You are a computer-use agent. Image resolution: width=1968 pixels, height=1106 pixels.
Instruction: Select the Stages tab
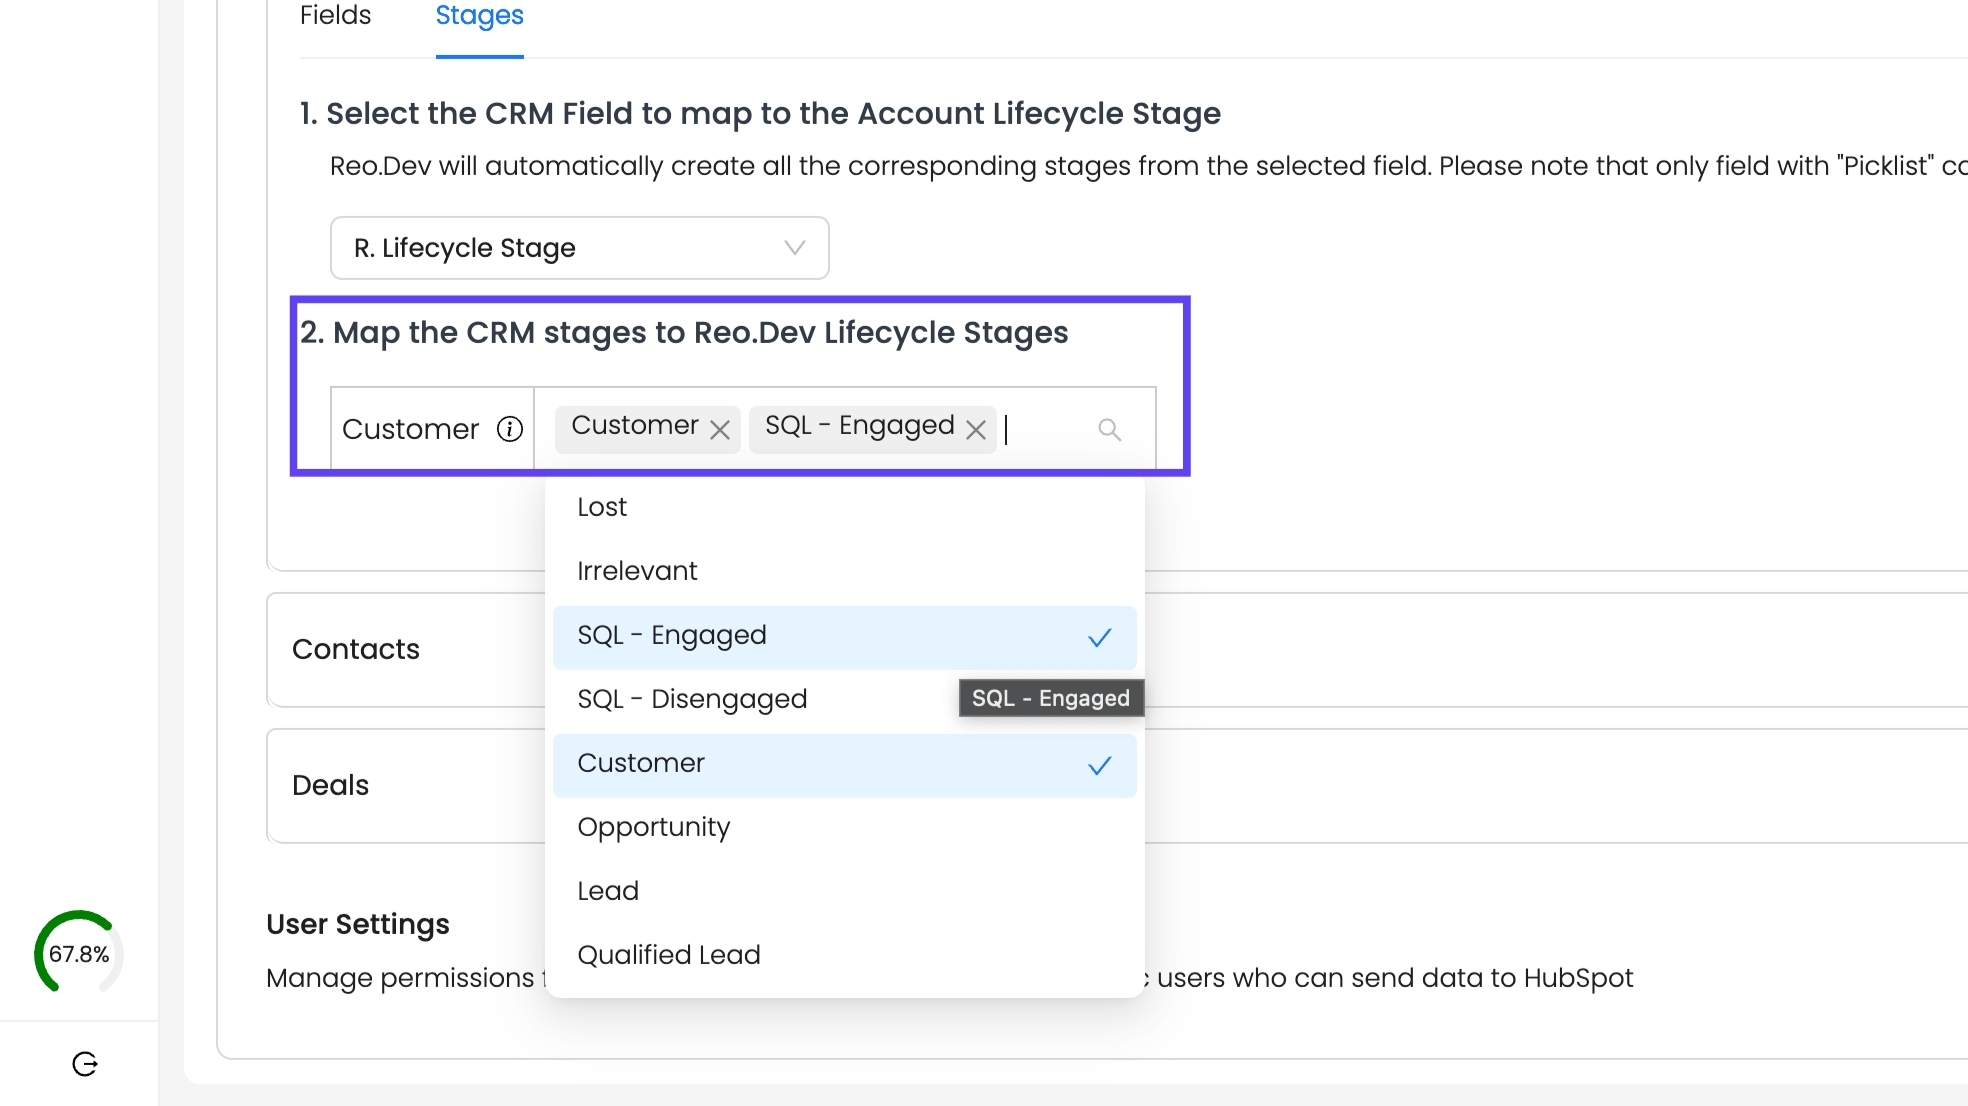pyautogui.click(x=479, y=16)
